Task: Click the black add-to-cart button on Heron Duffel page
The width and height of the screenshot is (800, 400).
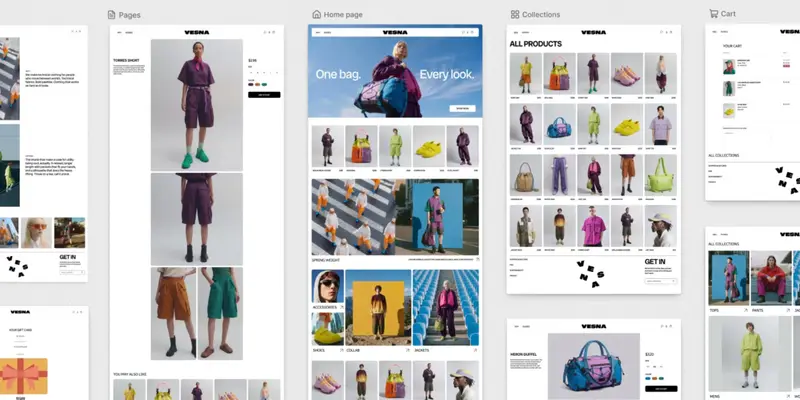Action: (661, 389)
